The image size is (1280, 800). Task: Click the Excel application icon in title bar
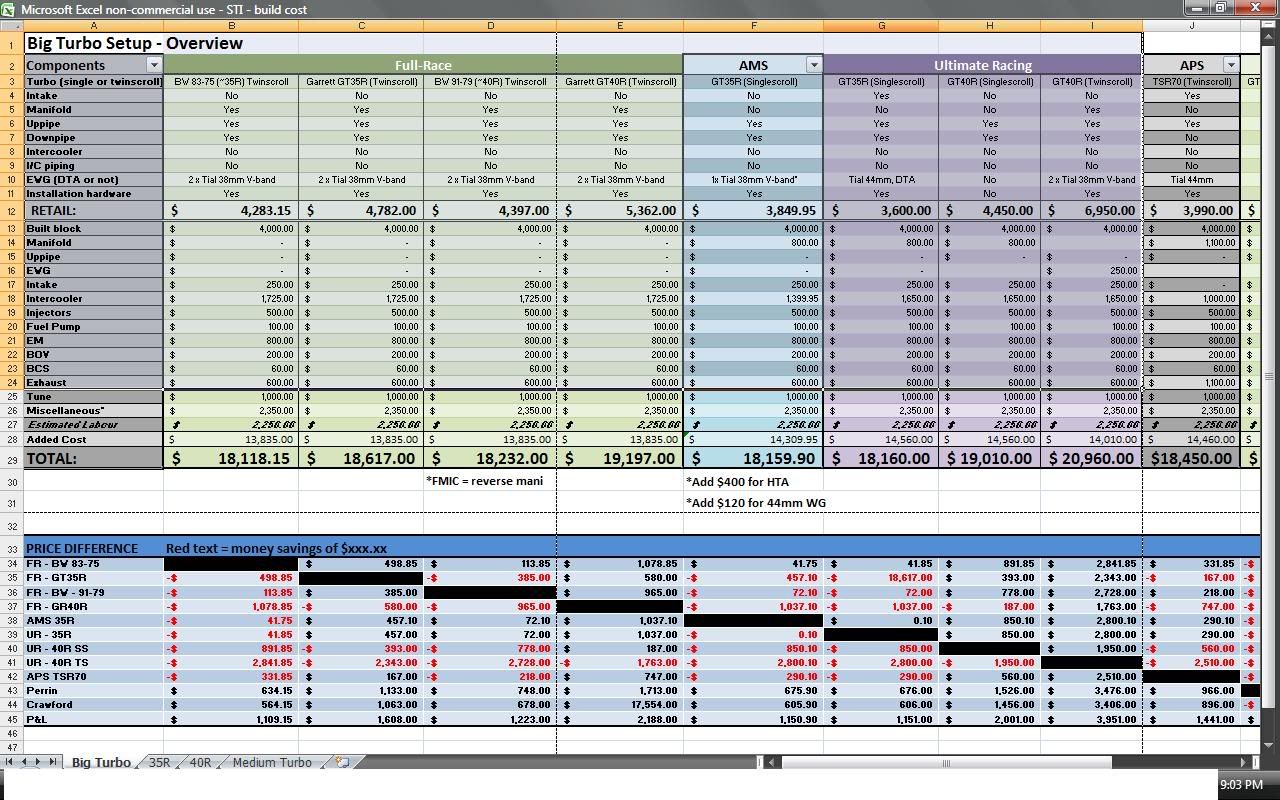click(x=9, y=9)
